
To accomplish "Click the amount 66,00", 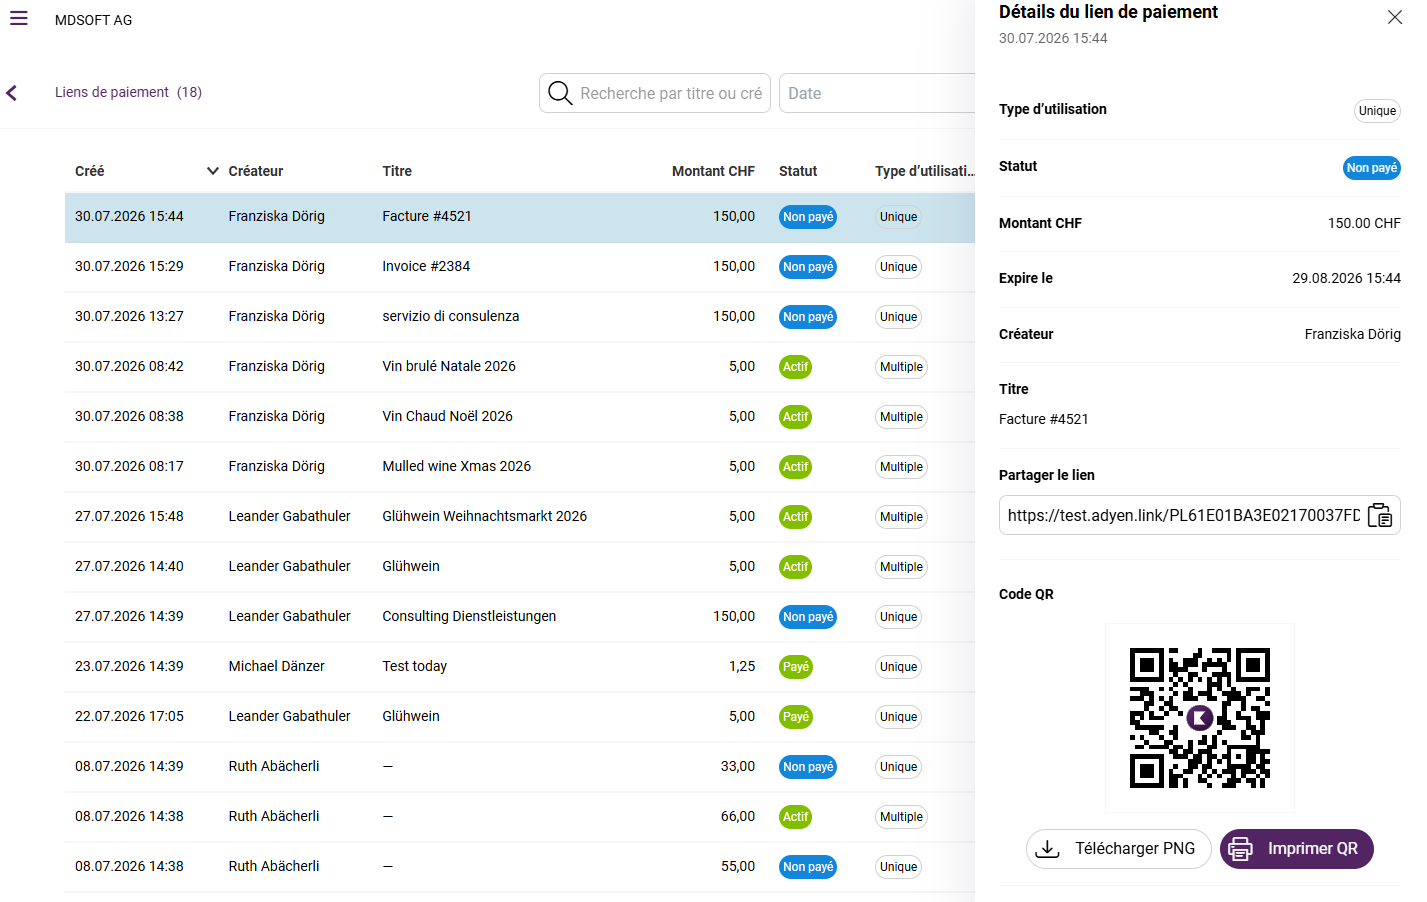I will [738, 816].
